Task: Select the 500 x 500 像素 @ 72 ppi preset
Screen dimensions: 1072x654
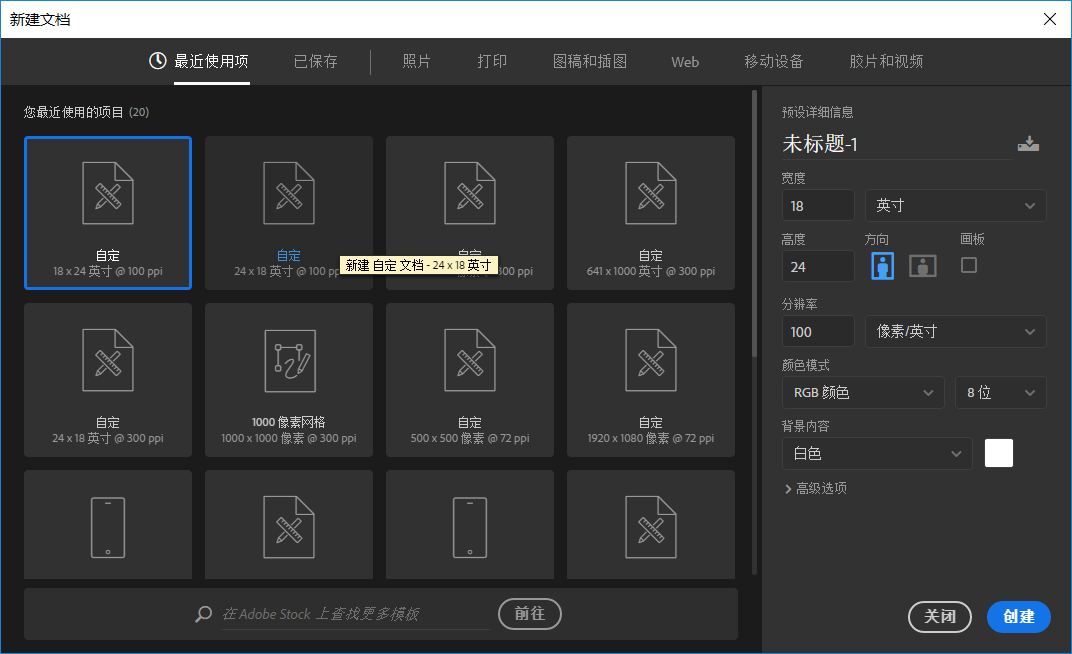Action: pyautogui.click(x=470, y=380)
